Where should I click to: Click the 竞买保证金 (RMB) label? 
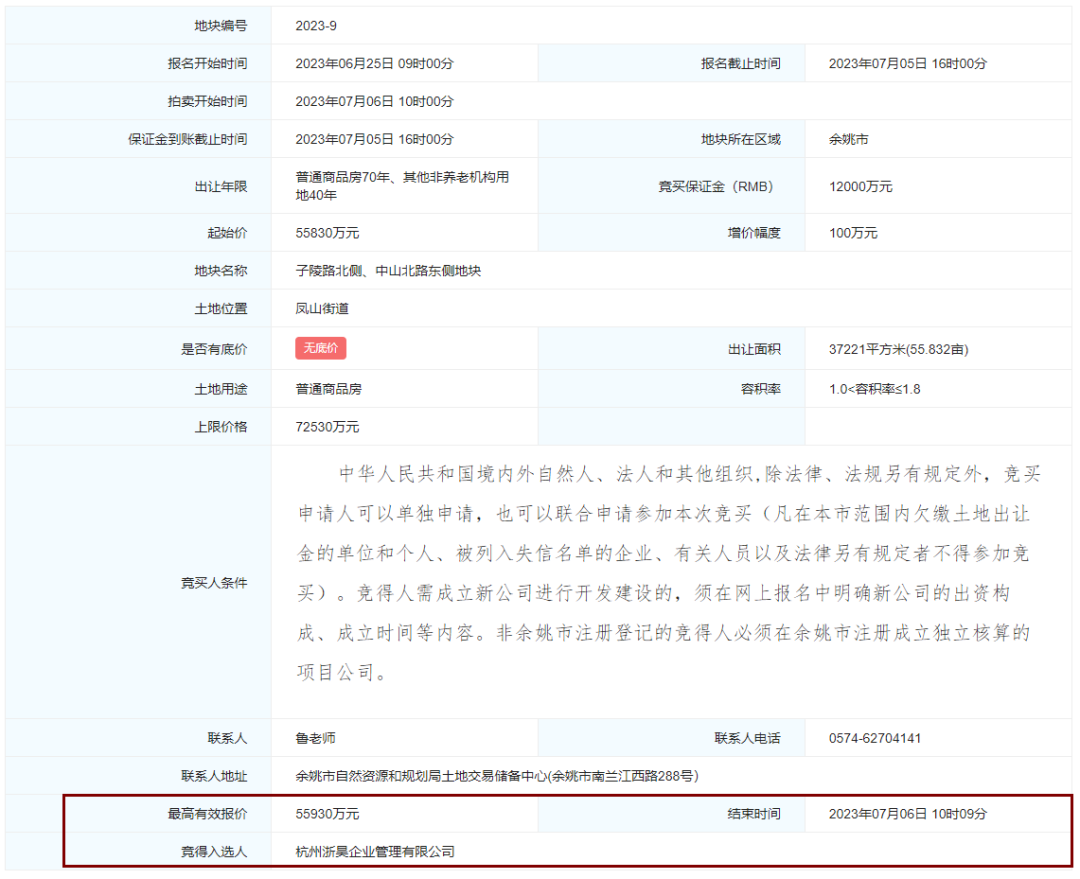[x=716, y=187]
